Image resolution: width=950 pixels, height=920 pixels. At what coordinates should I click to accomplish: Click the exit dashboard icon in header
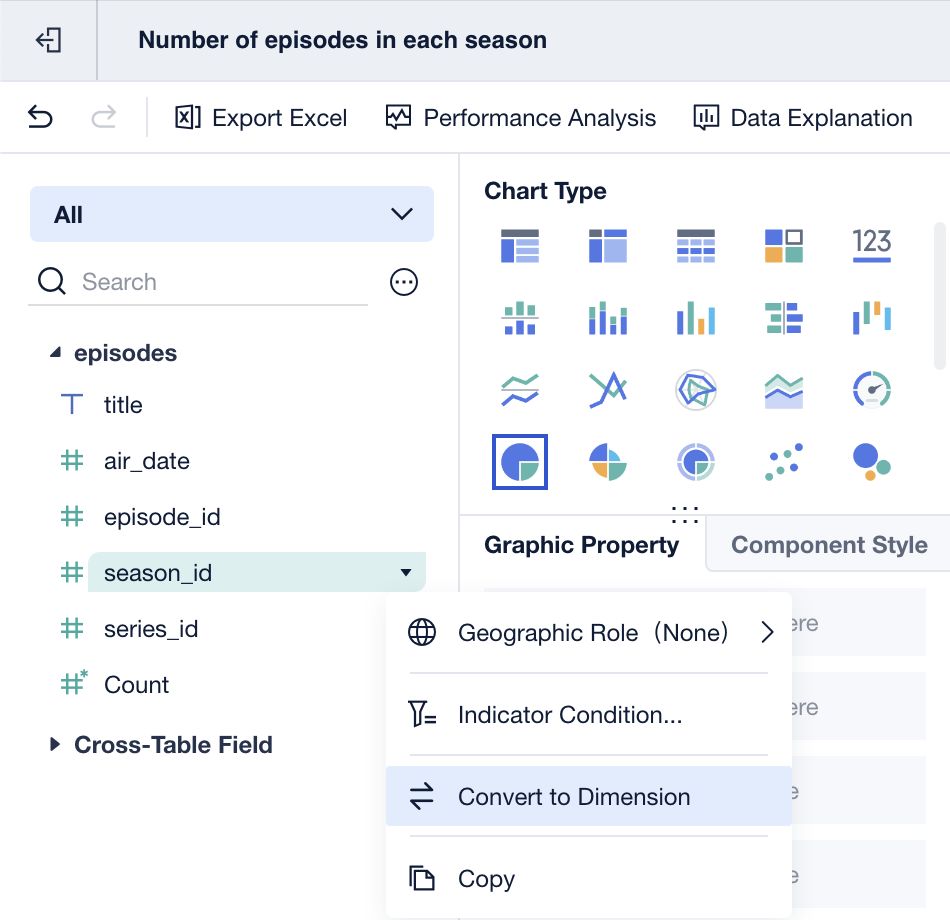pyautogui.click(x=48, y=40)
